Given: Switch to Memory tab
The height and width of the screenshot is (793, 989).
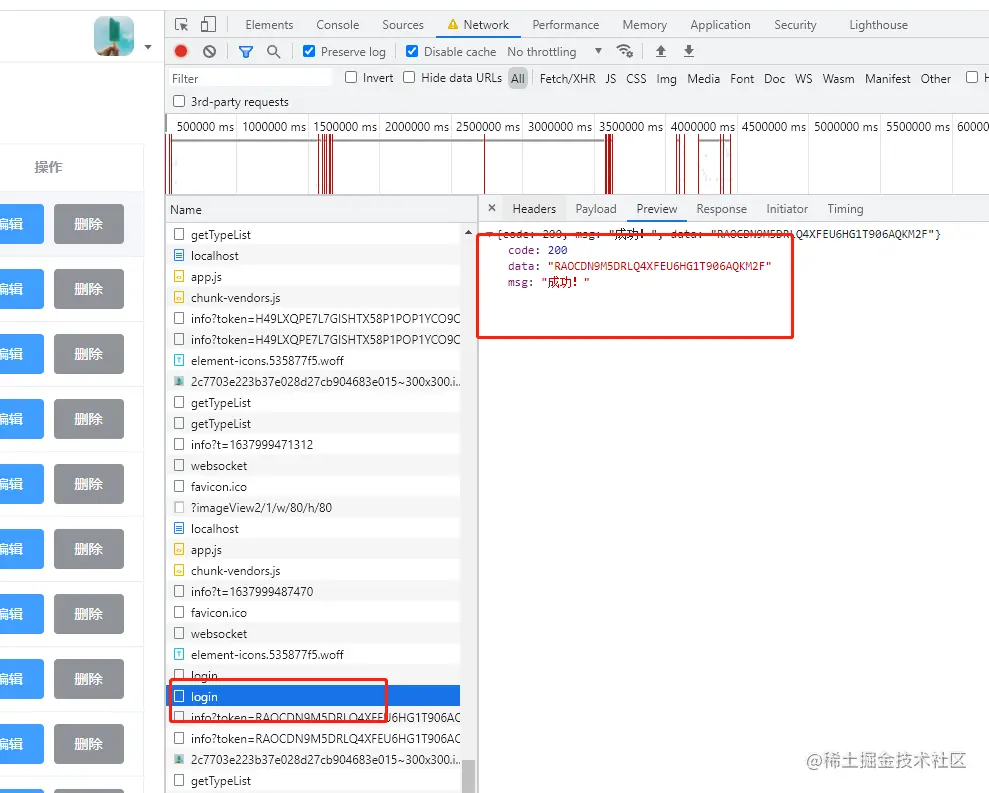Looking at the screenshot, I should point(644,25).
